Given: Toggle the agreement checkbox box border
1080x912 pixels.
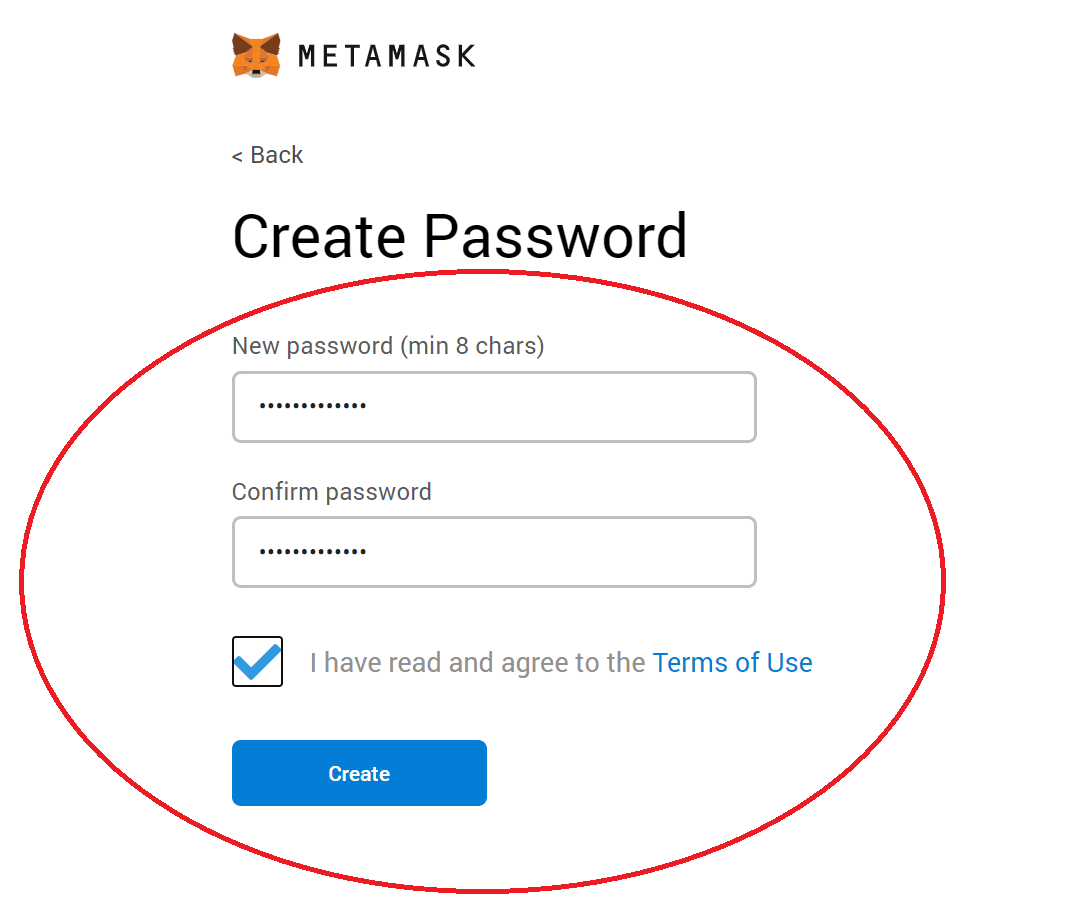Looking at the screenshot, I should pos(258,661).
